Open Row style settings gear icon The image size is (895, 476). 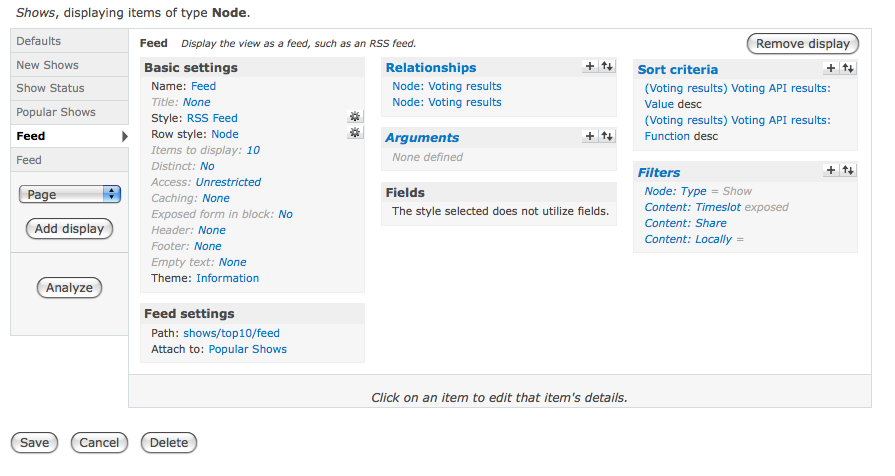coord(354,133)
